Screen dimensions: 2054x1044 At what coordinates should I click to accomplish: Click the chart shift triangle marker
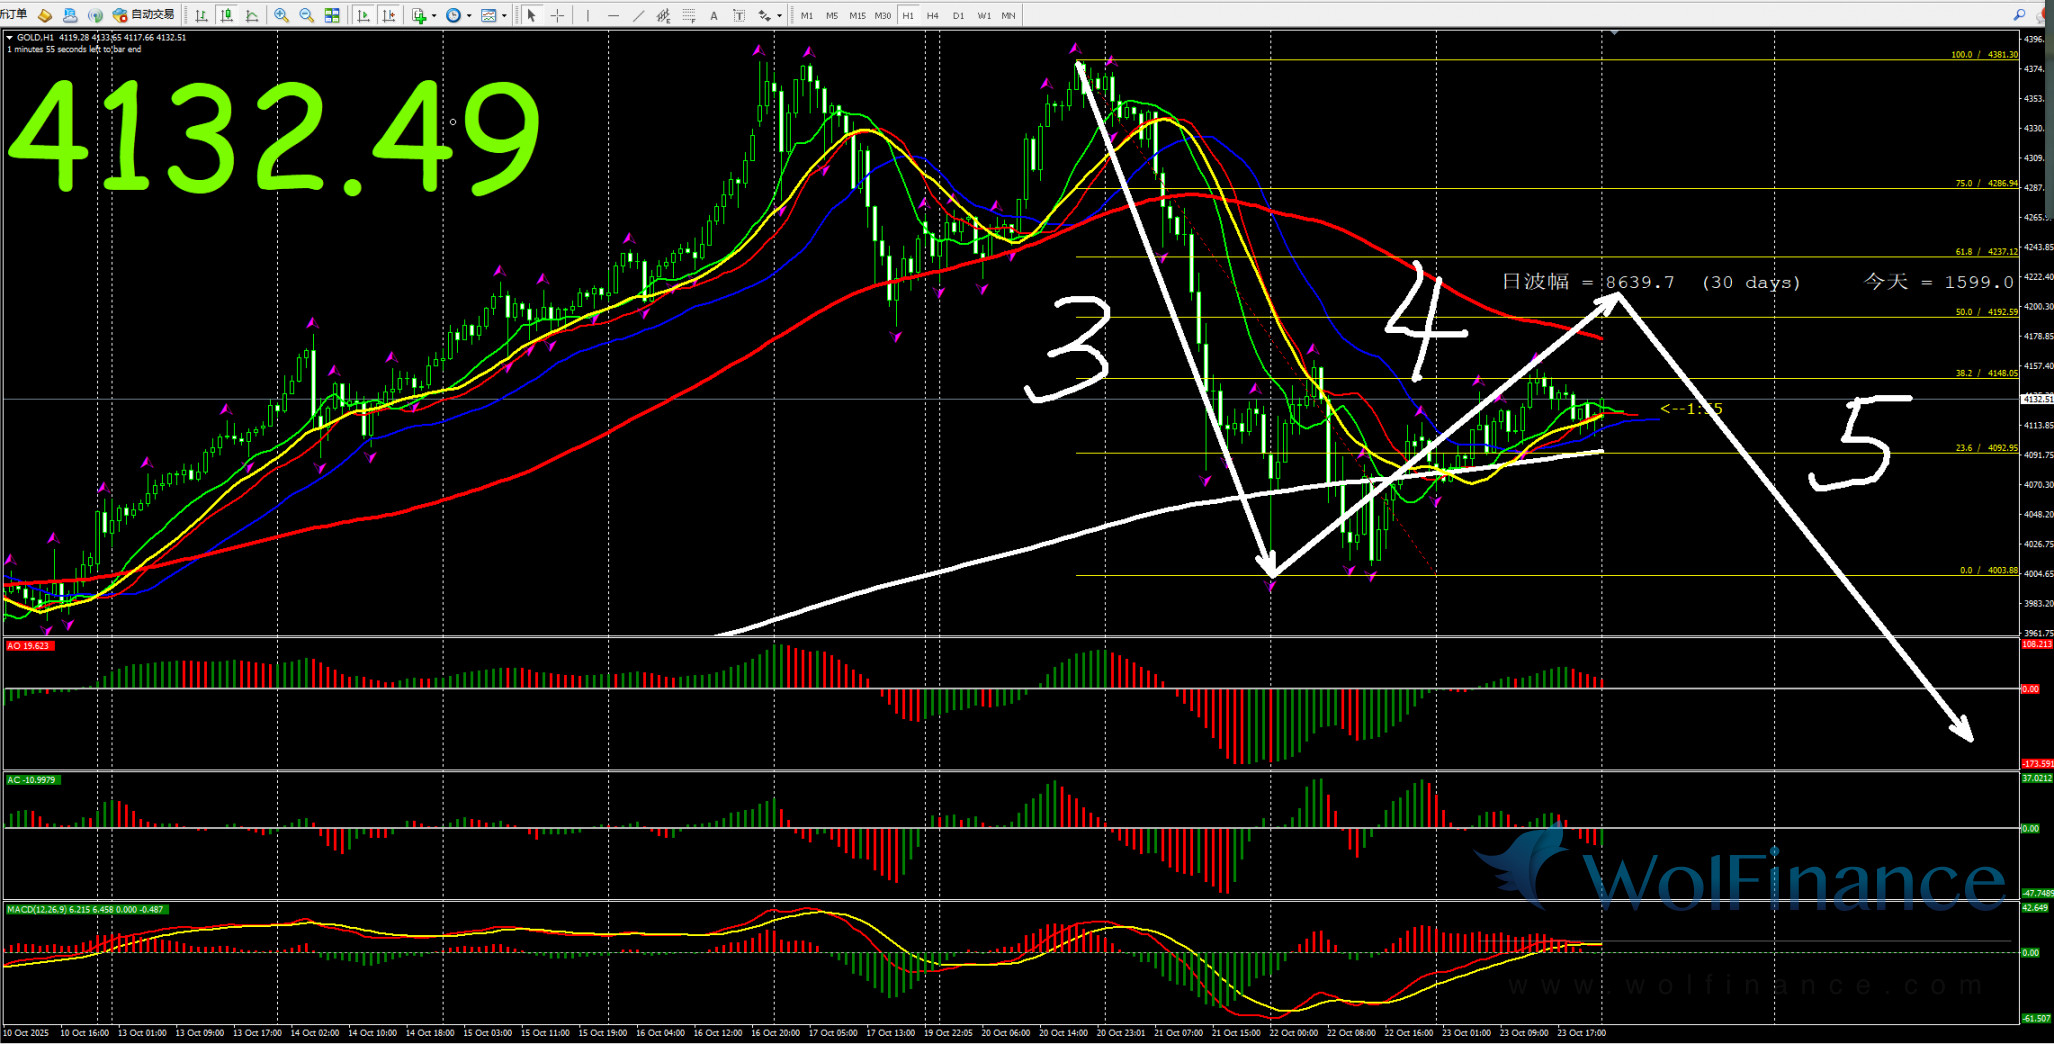click(x=1613, y=33)
